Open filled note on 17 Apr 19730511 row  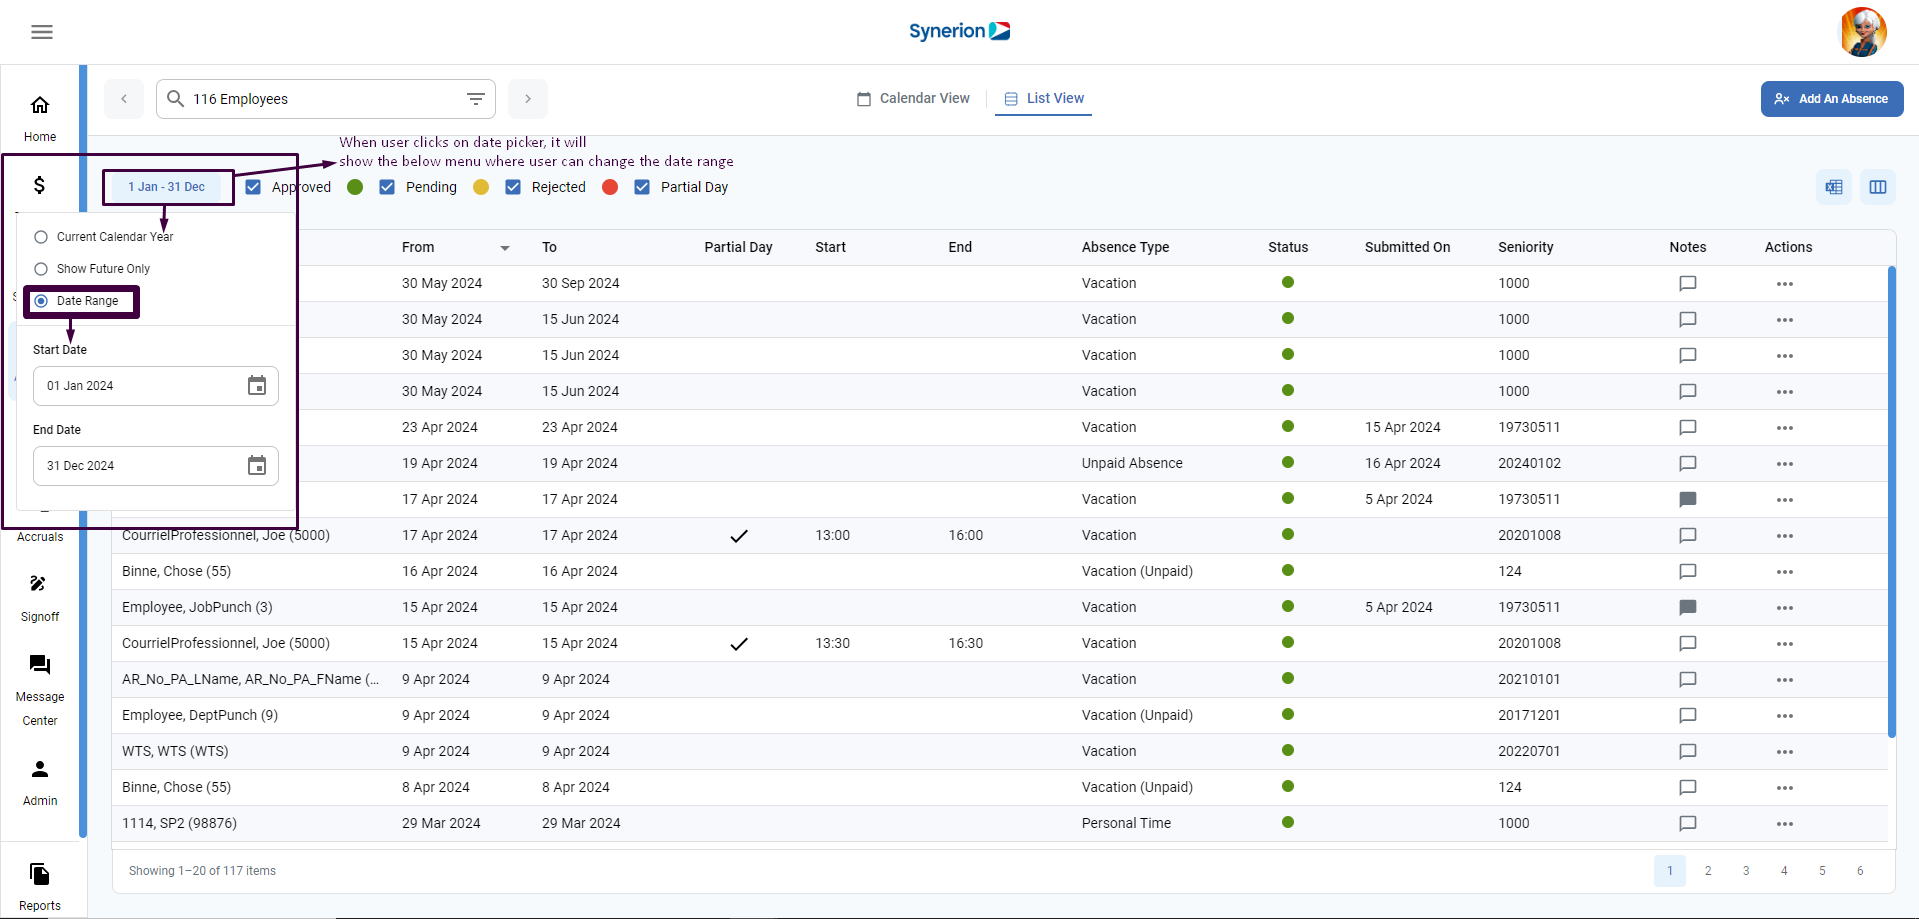tap(1688, 499)
